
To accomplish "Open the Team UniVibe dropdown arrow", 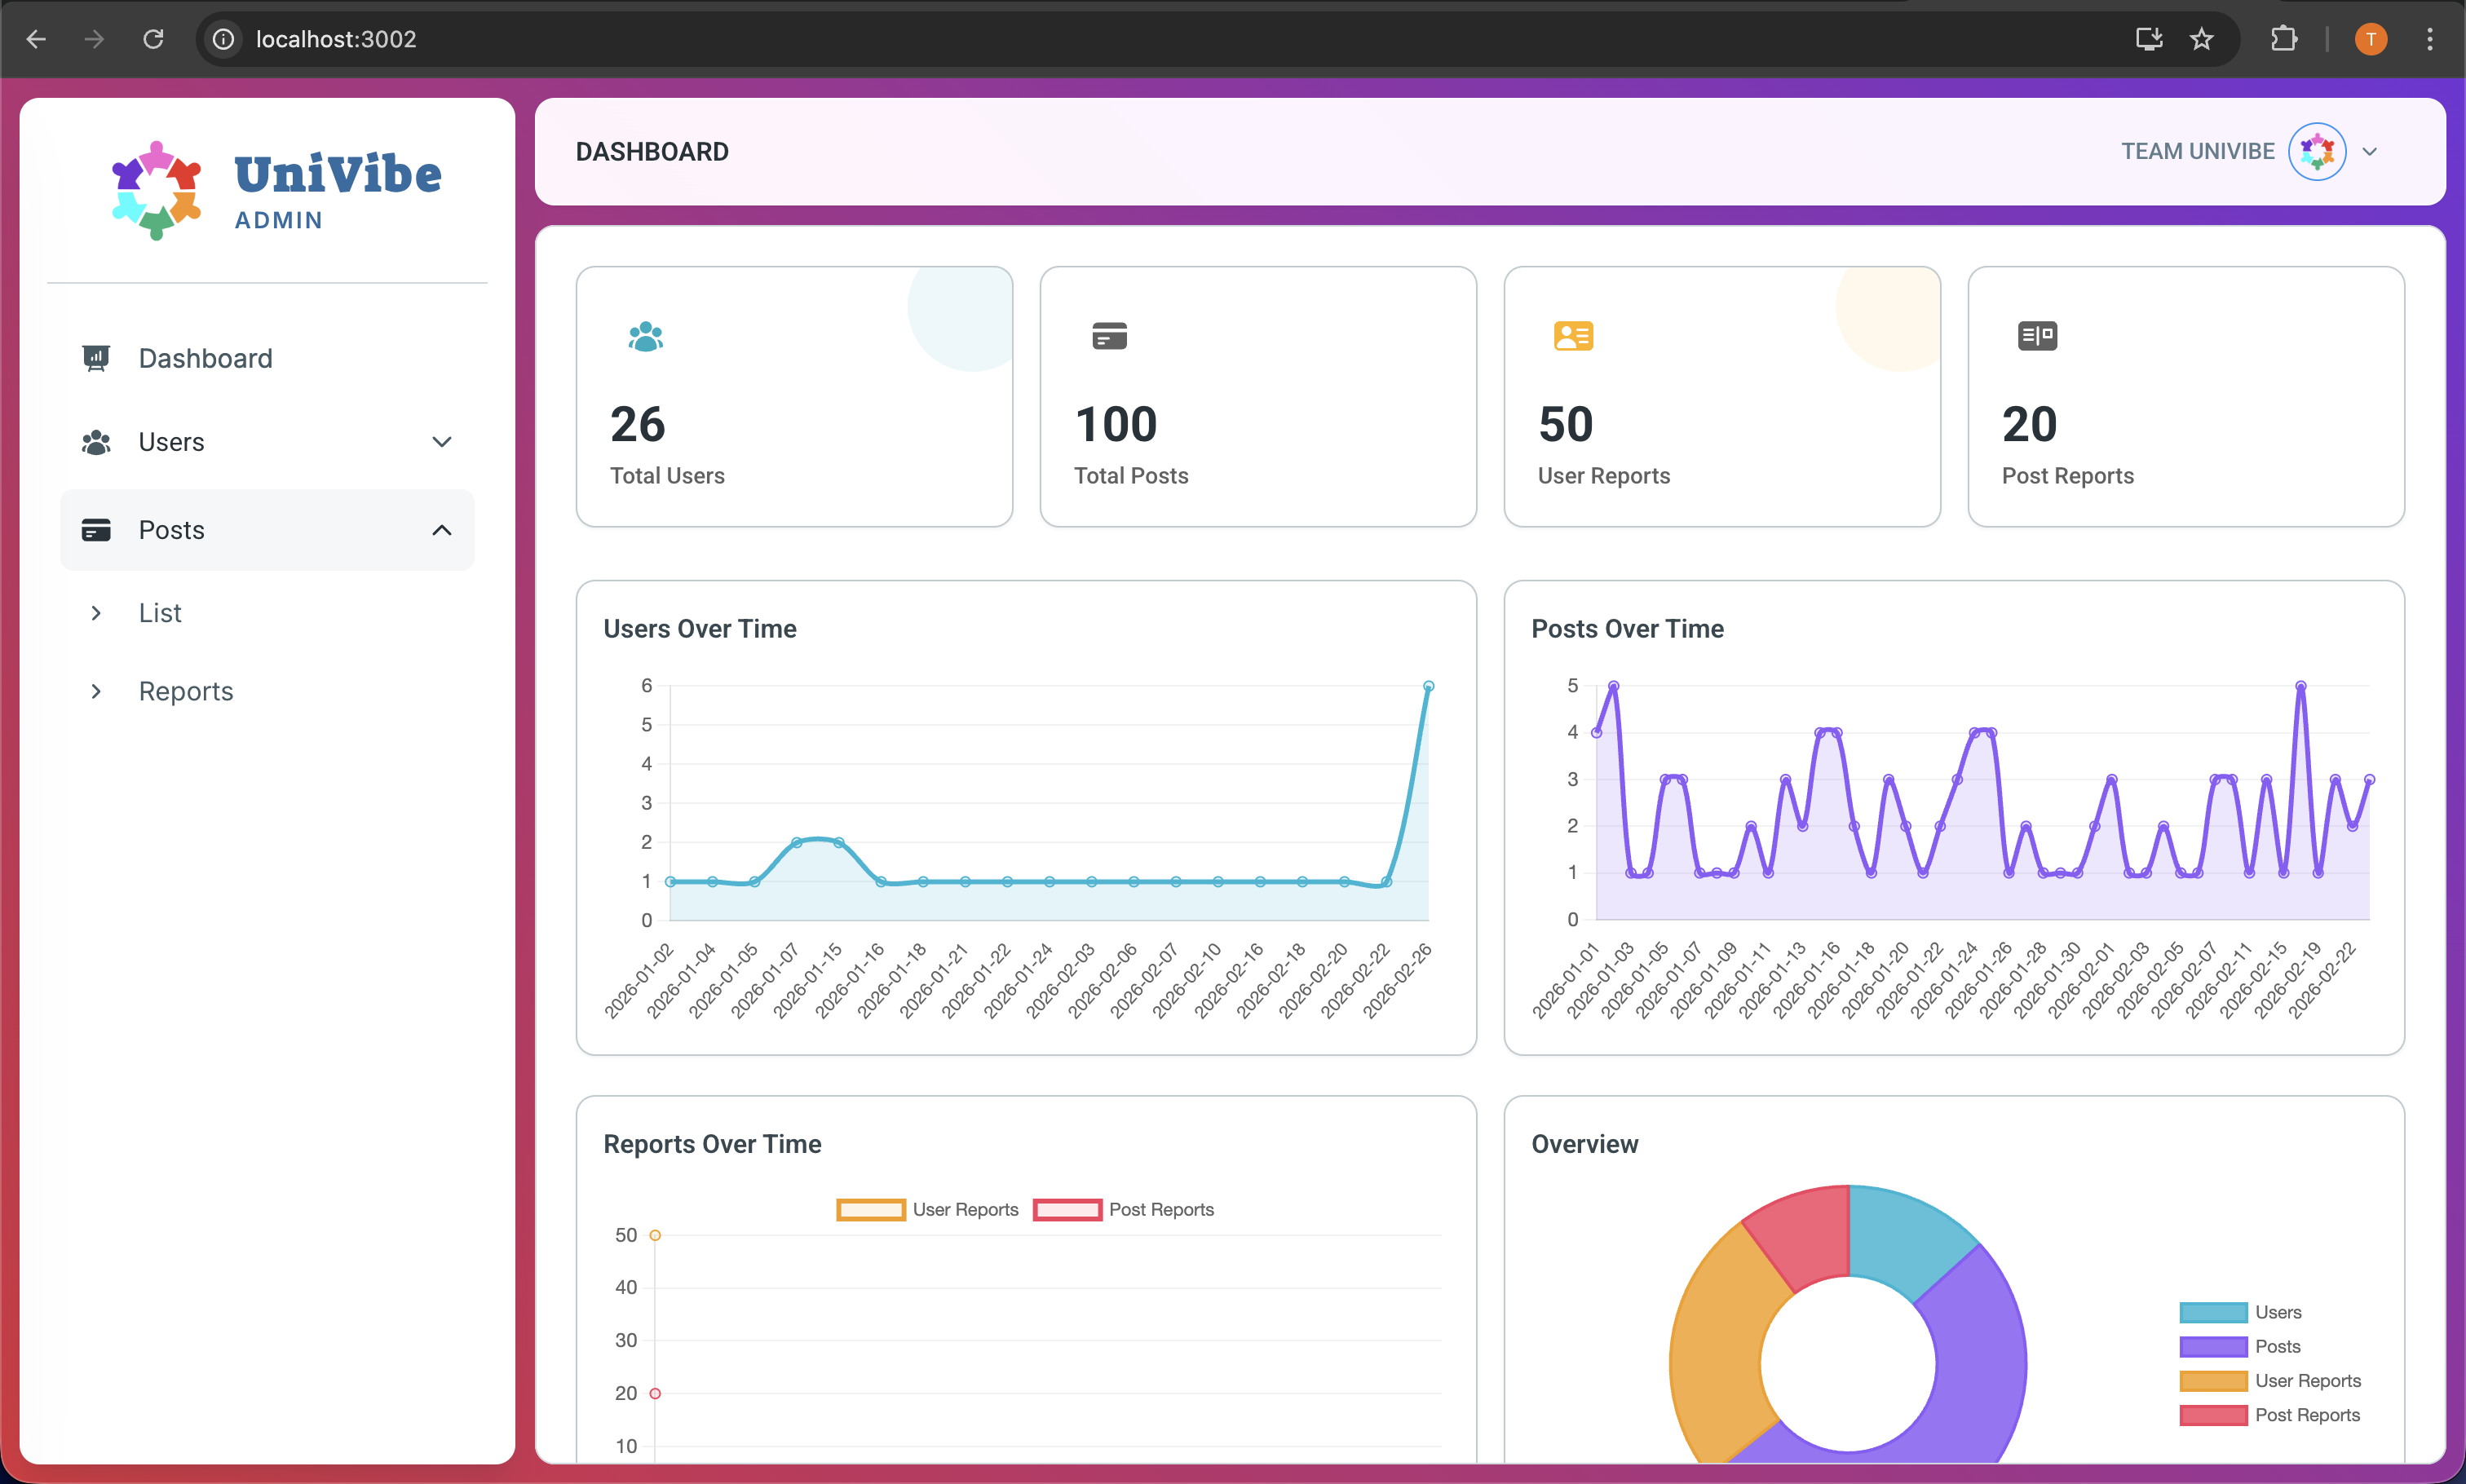I will coord(2369,152).
